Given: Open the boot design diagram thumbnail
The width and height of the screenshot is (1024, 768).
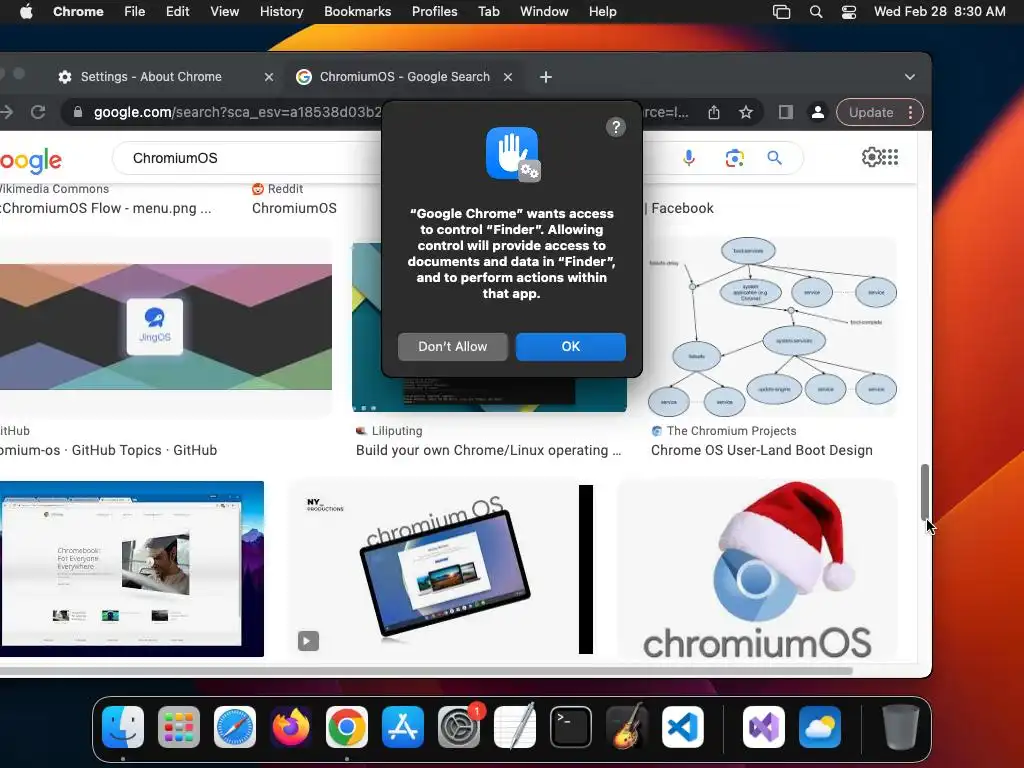Looking at the screenshot, I should click(773, 327).
